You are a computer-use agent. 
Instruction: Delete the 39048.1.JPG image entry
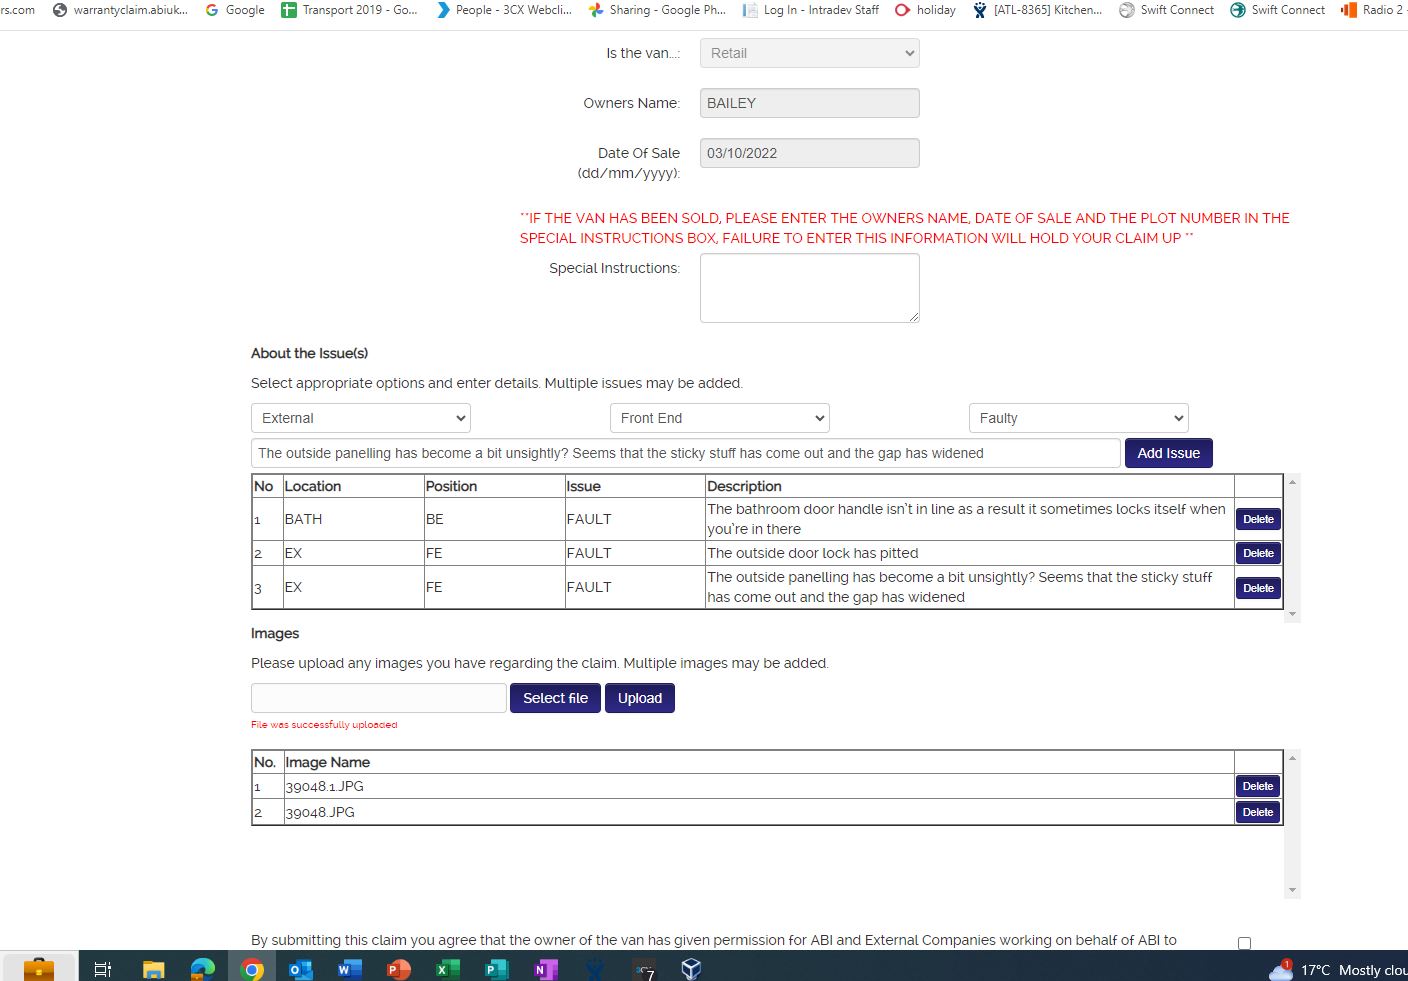pyautogui.click(x=1257, y=786)
